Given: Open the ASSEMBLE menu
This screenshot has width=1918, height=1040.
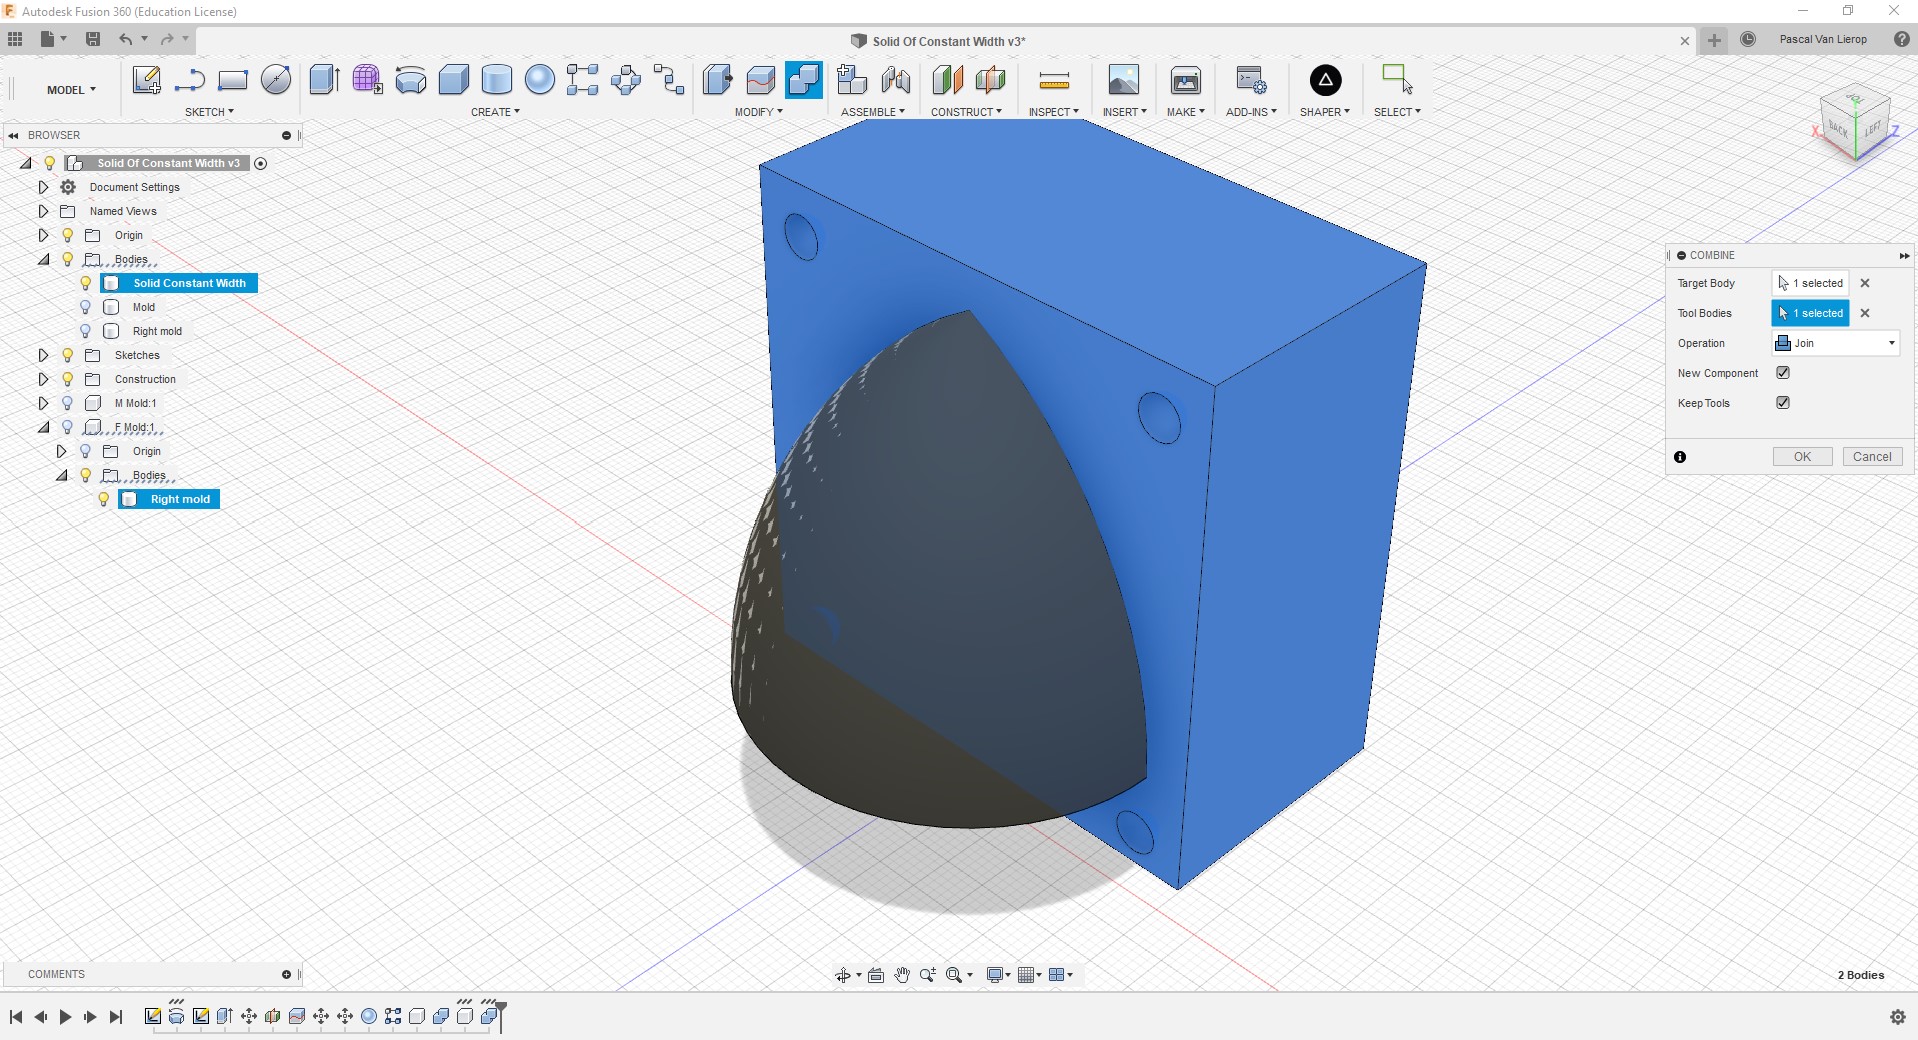Looking at the screenshot, I should 872,112.
